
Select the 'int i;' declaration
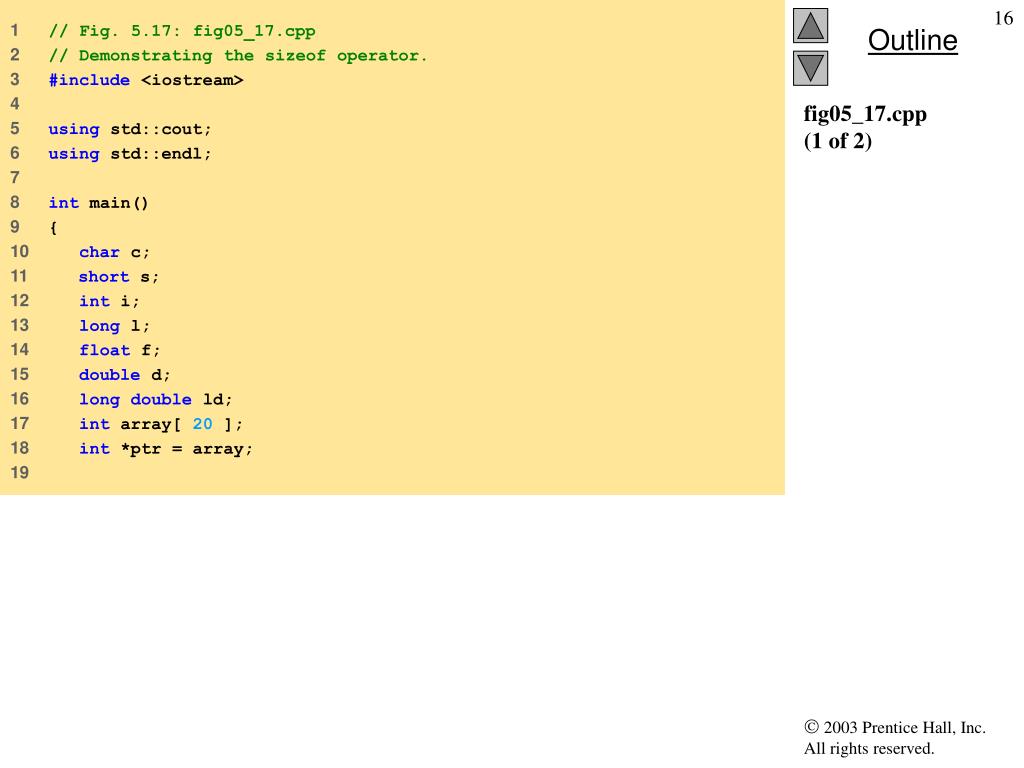pyautogui.click(x=109, y=301)
